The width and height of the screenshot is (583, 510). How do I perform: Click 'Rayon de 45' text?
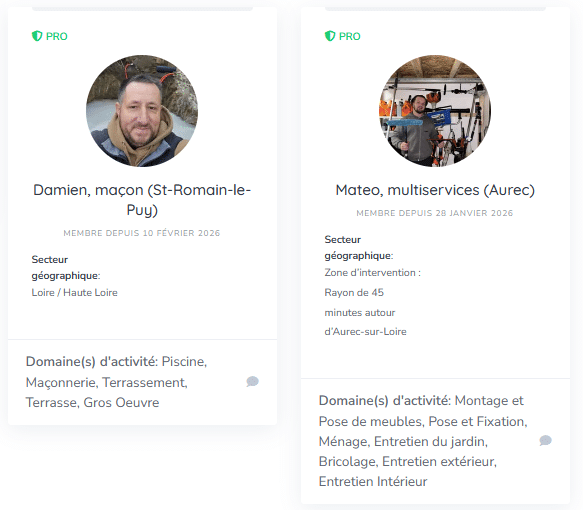[354, 293]
